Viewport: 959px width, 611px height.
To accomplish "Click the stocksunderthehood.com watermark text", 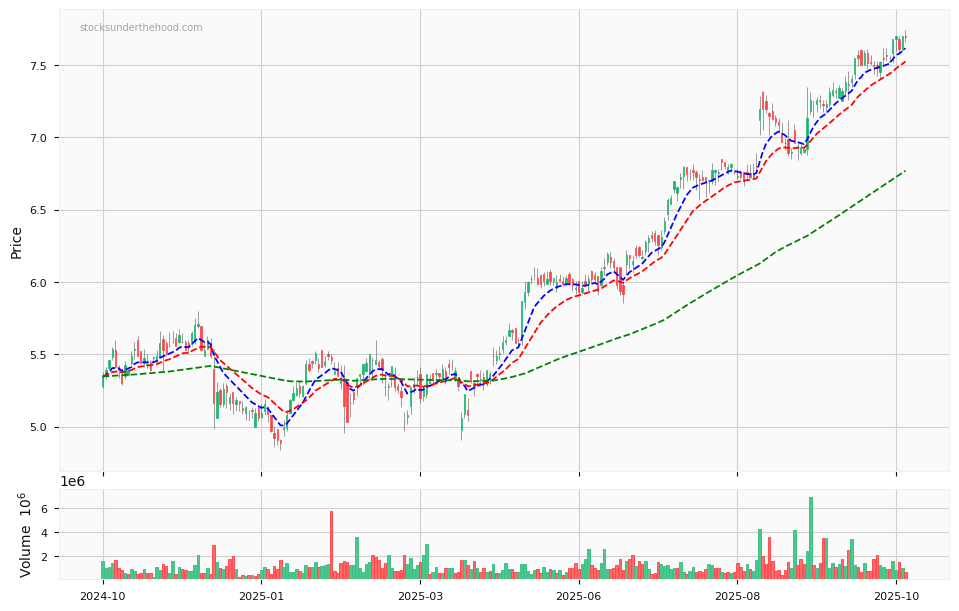I will [141, 28].
